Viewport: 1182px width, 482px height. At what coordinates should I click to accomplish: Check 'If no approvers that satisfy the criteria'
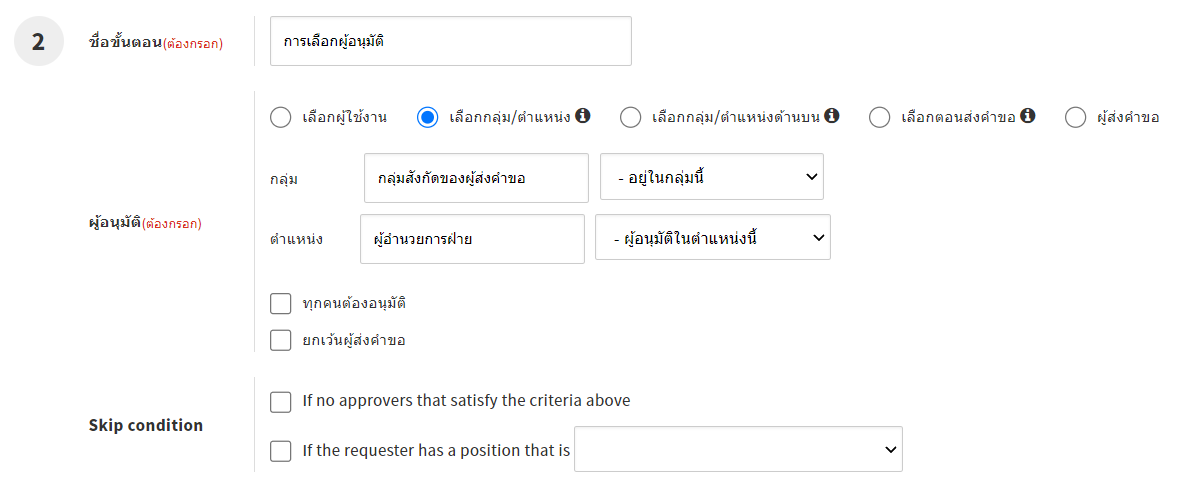click(281, 401)
